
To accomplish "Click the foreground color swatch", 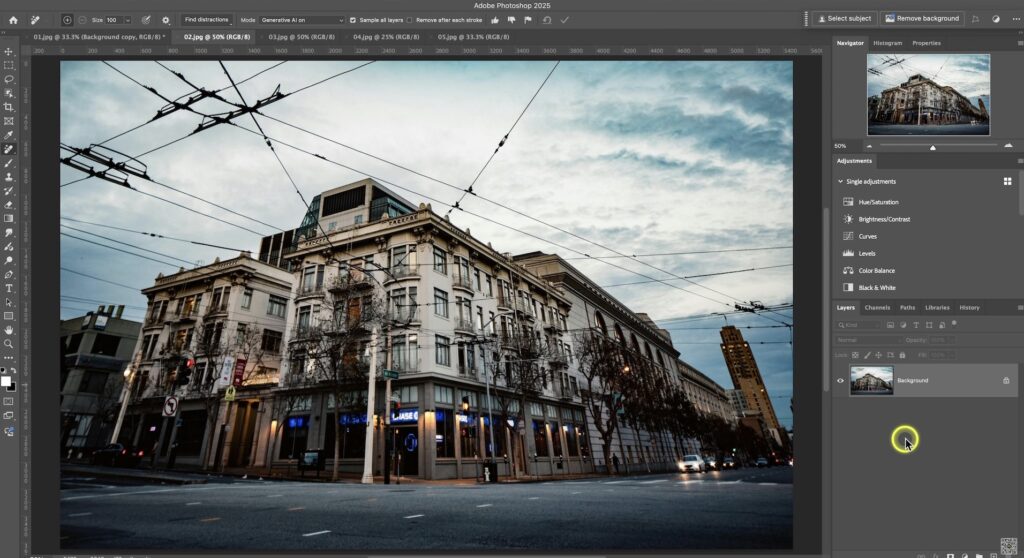I will point(6,382).
